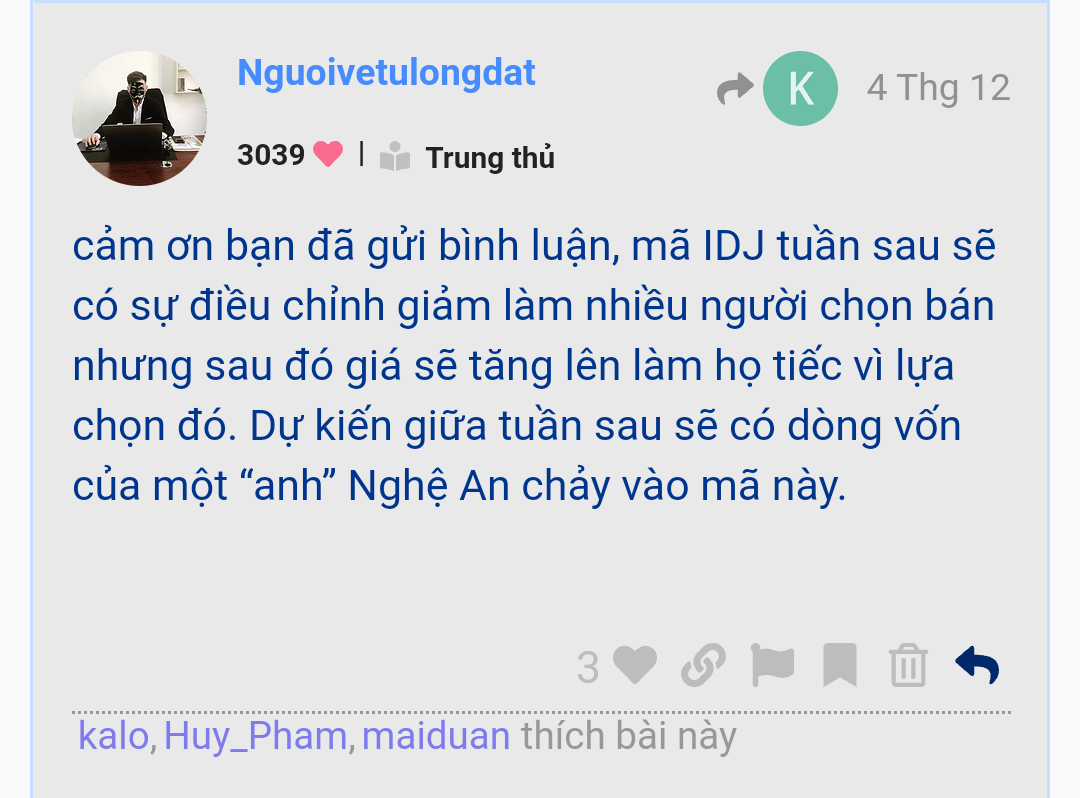Viewport: 1080px width, 798px height.
Task: Delete the post using the trash icon
Action: [x=908, y=665]
